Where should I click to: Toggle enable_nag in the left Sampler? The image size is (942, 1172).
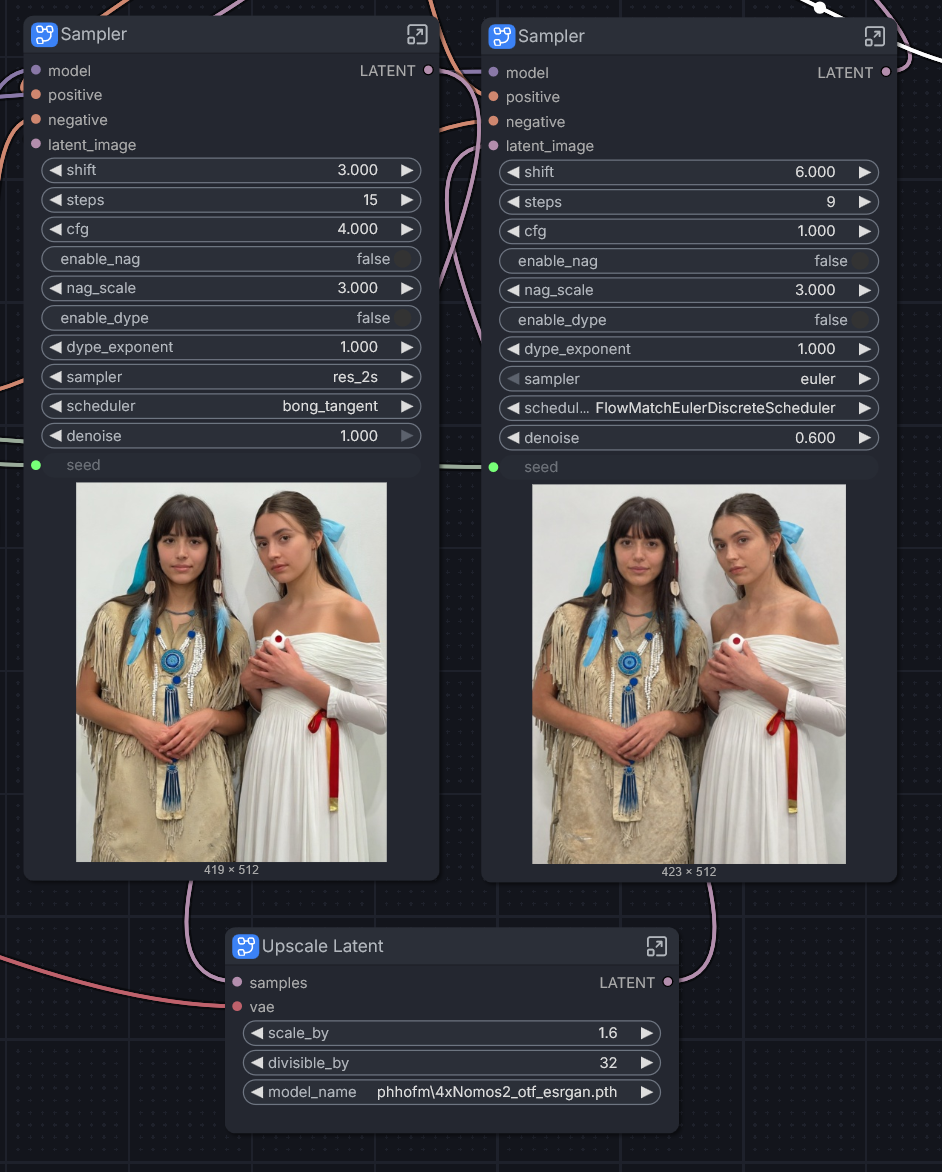tap(231, 259)
